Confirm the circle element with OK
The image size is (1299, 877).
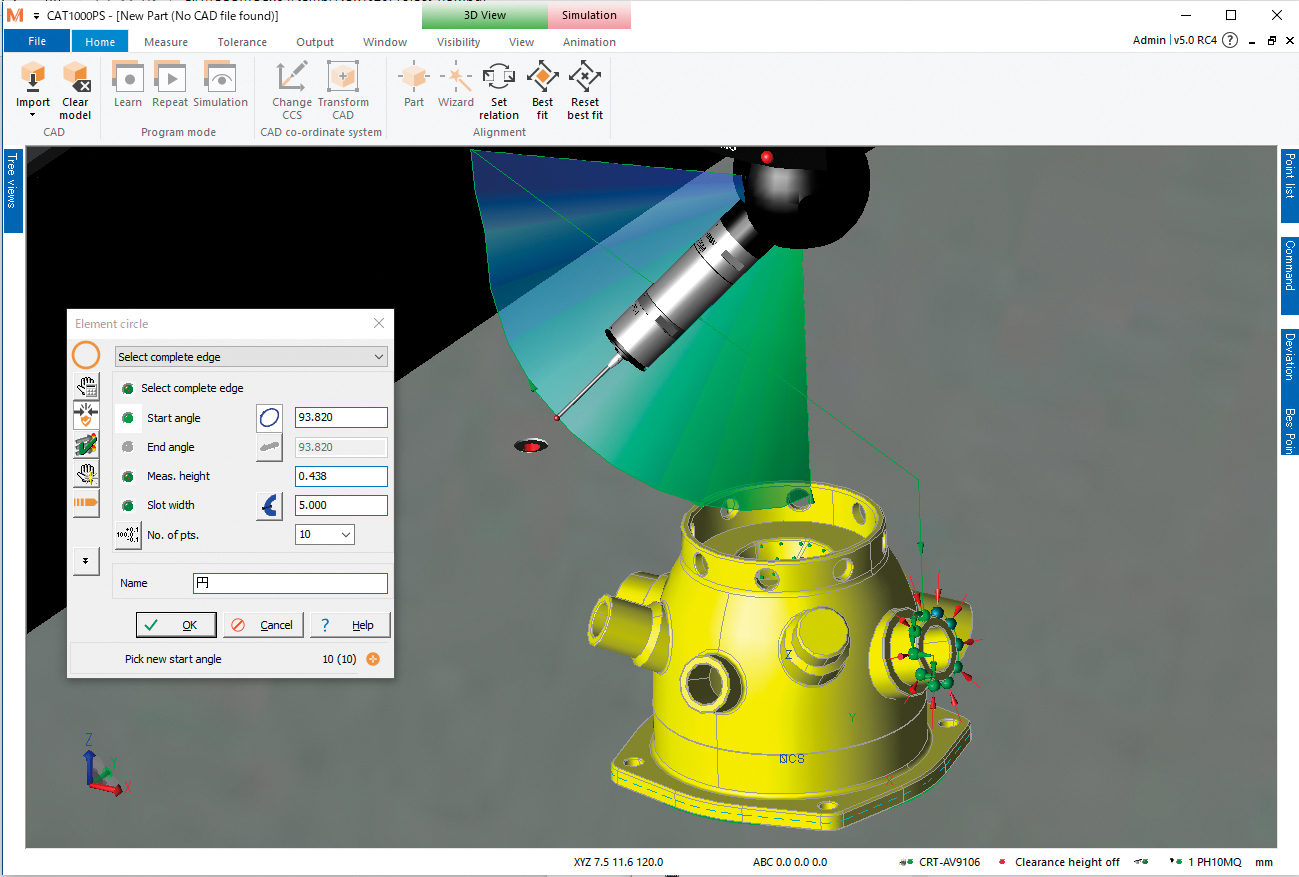176,624
